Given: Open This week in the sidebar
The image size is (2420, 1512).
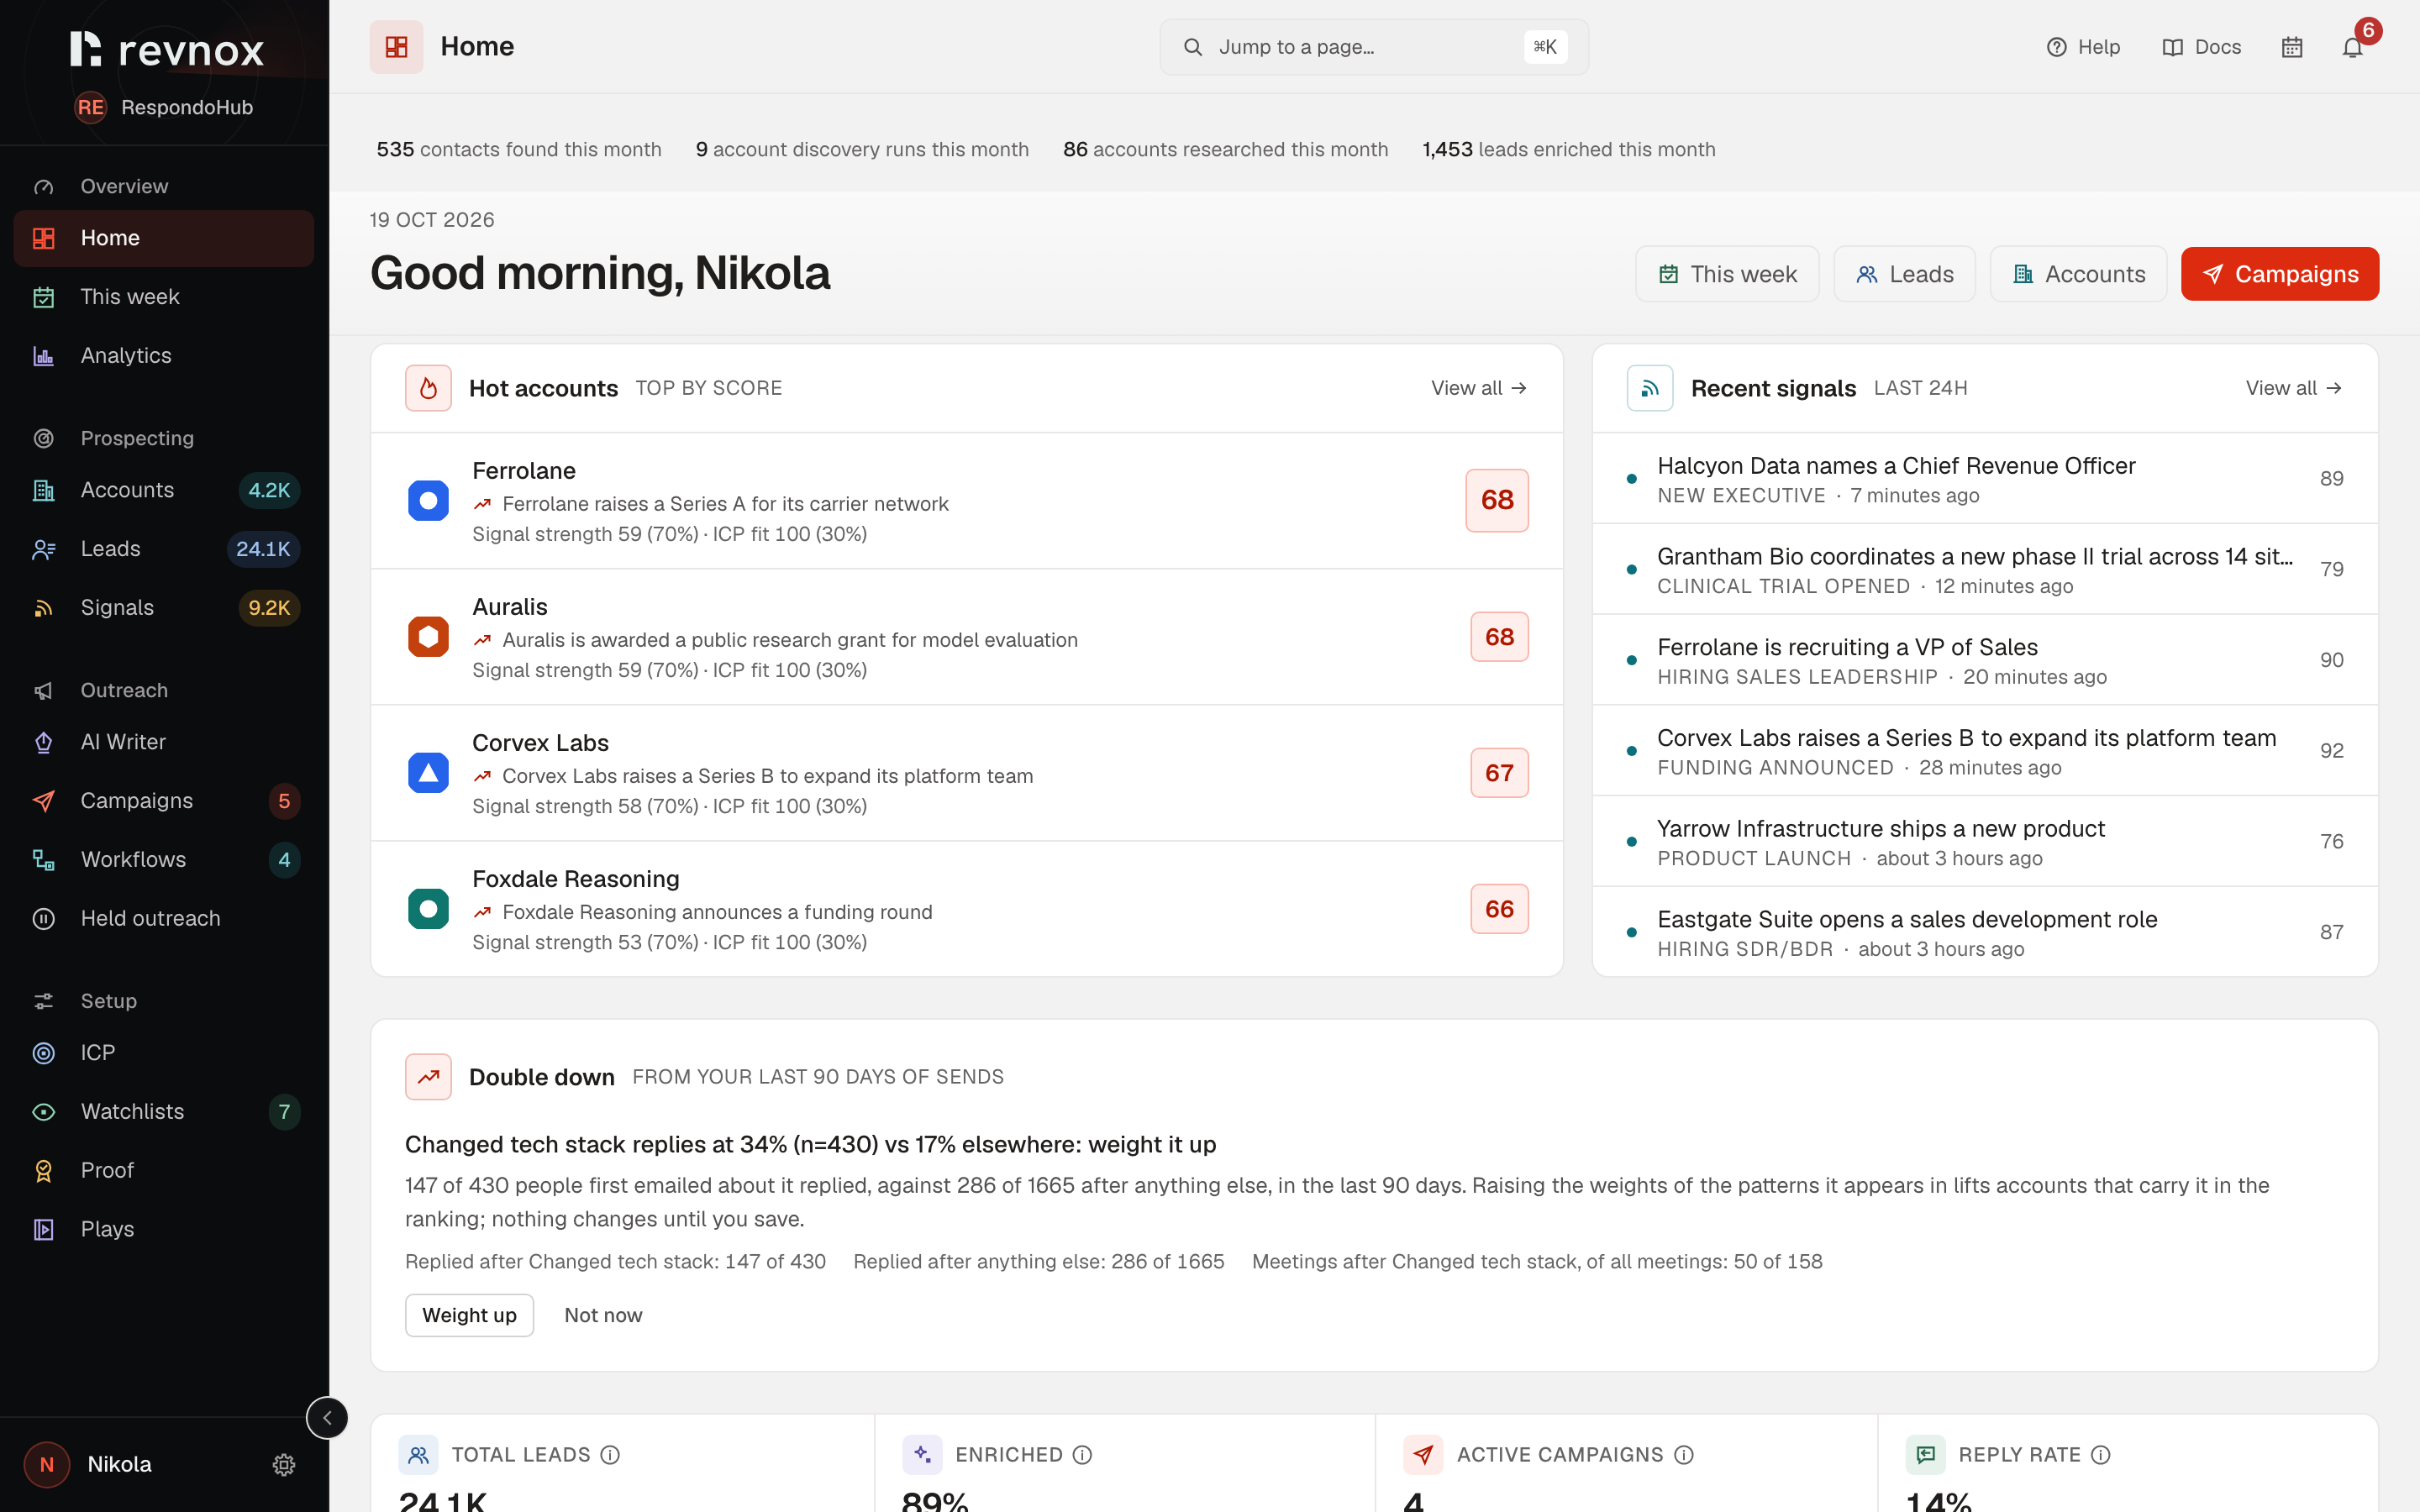Looking at the screenshot, I should [x=164, y=297].
